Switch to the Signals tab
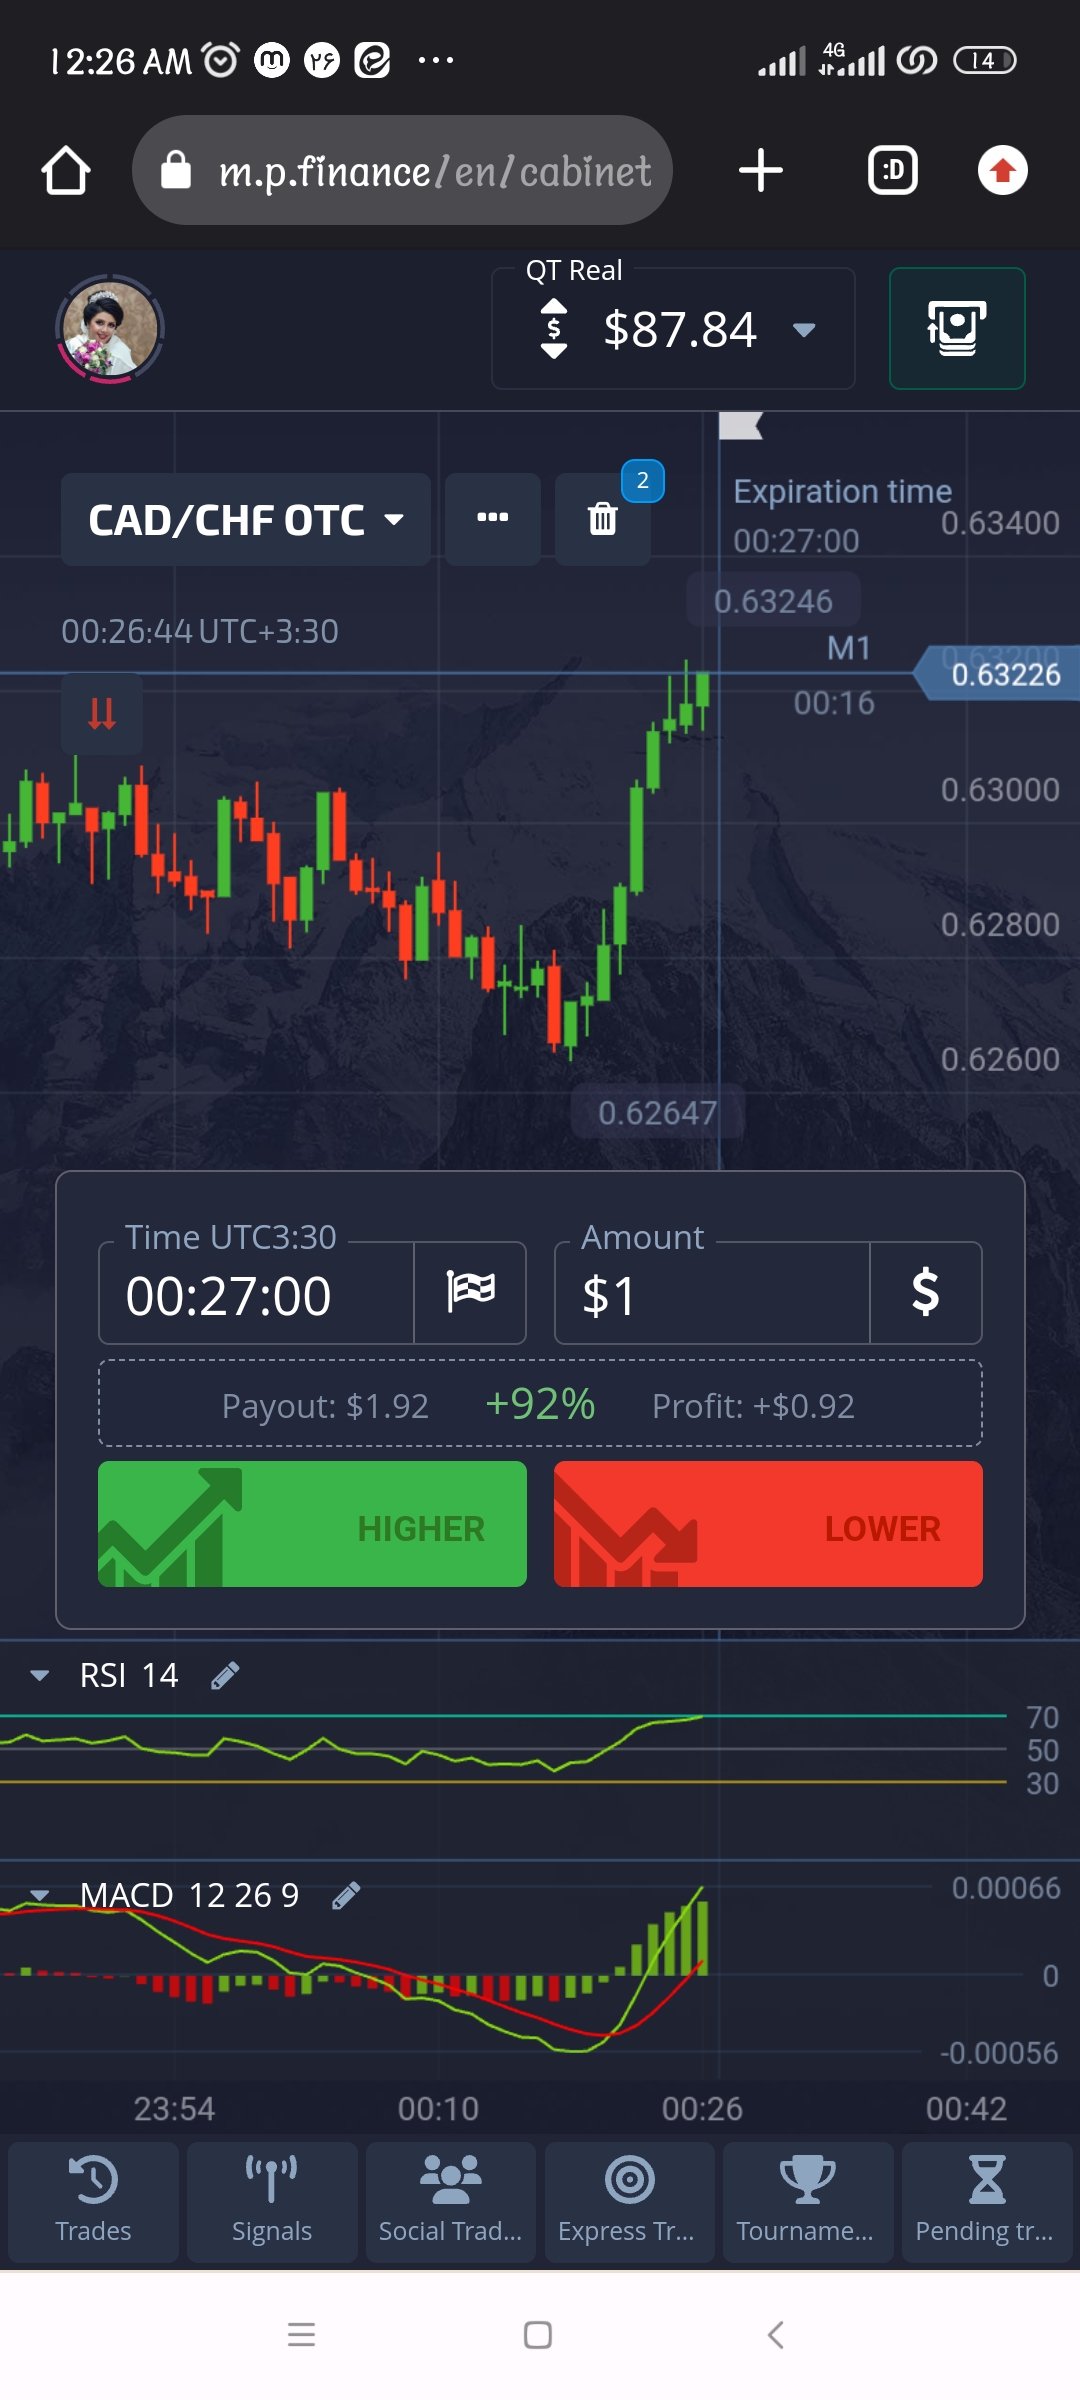 pyautogui.click(x=272, y=2201)
